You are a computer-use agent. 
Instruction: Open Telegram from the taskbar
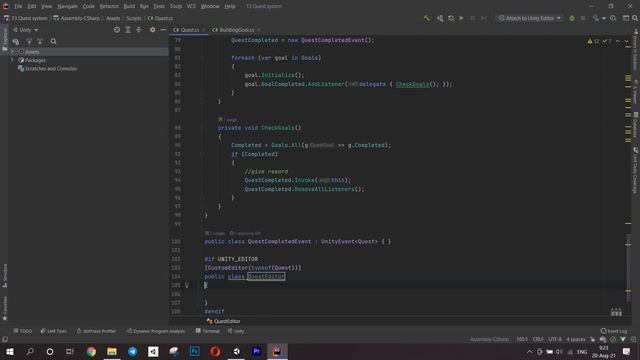click(x=133, y=351)
